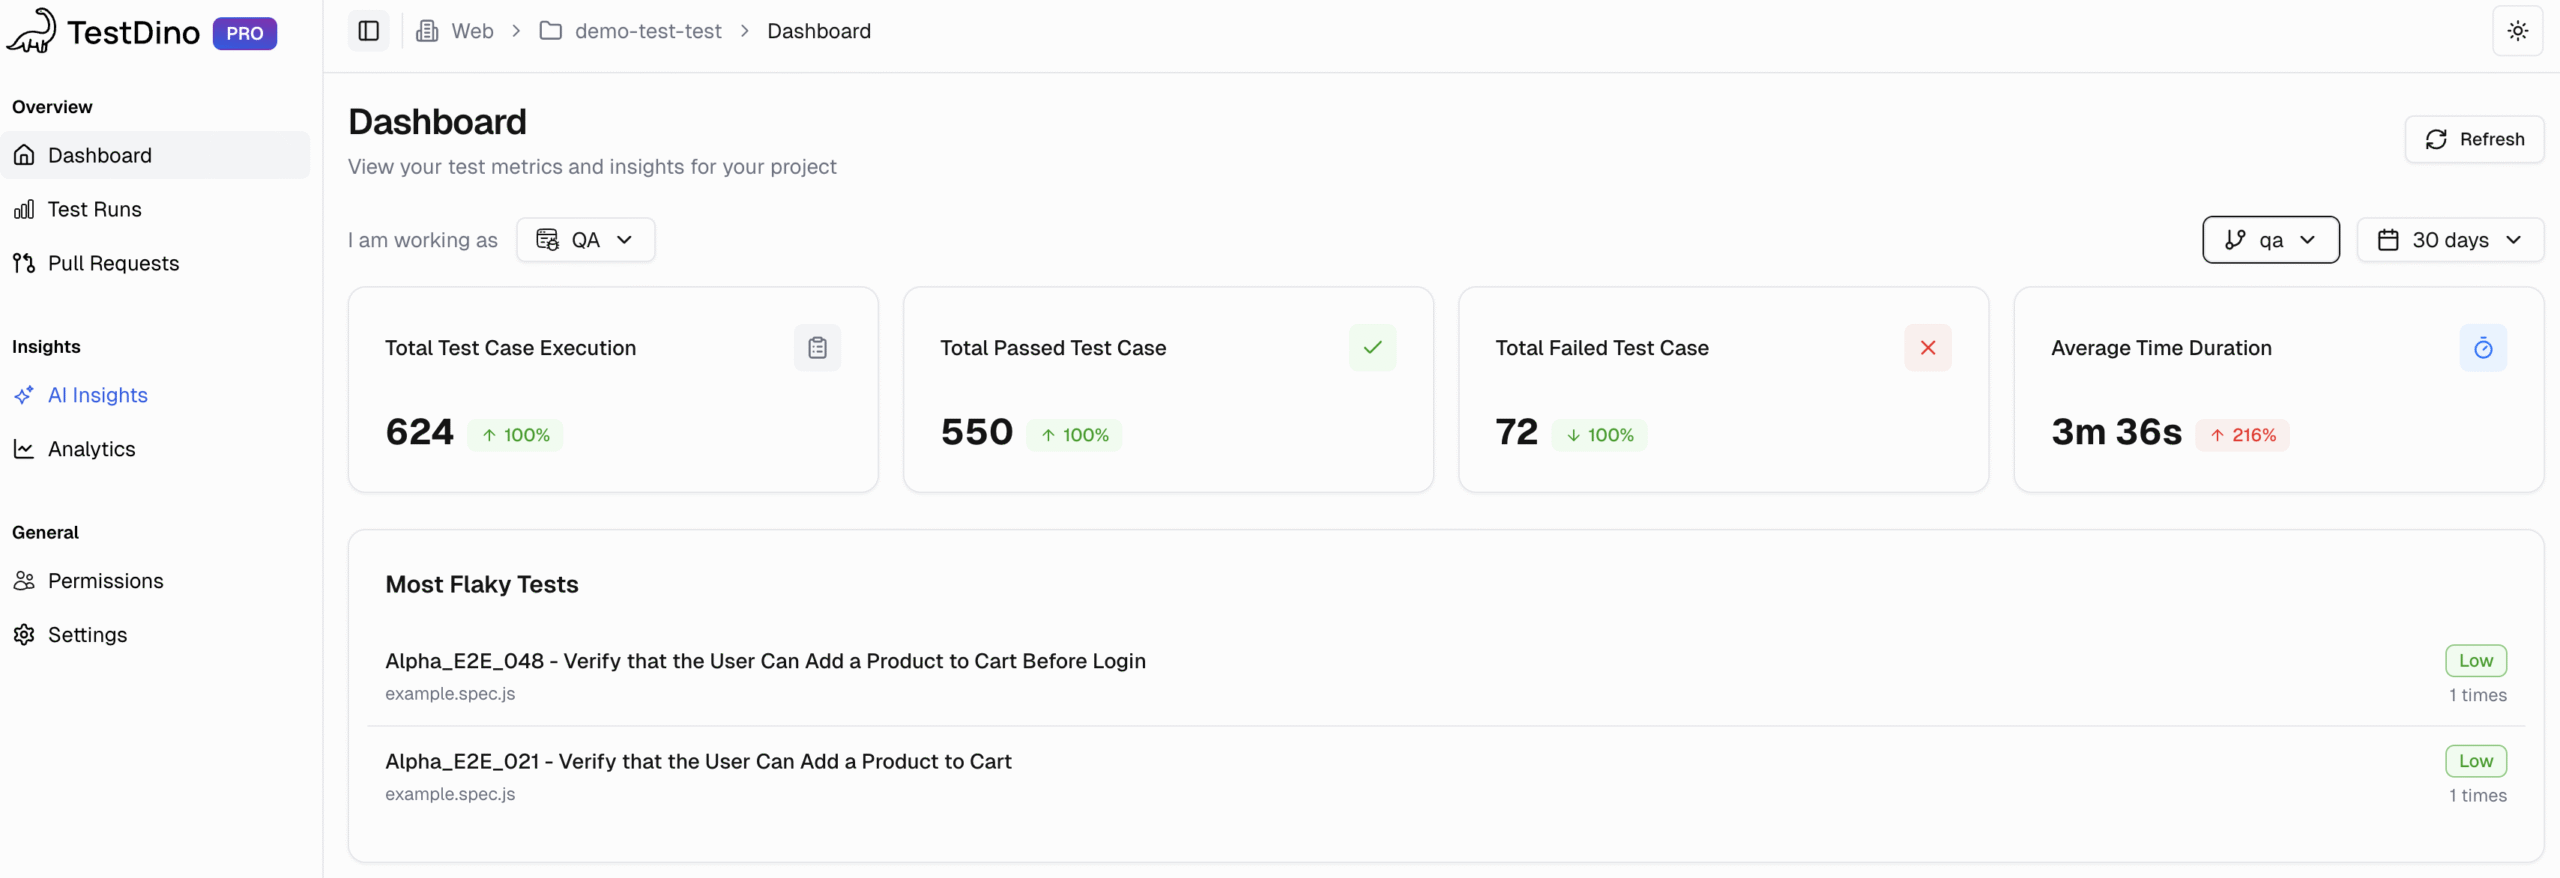
Task: Toggle the sidebar collapse icon
Action: (368, 31)
